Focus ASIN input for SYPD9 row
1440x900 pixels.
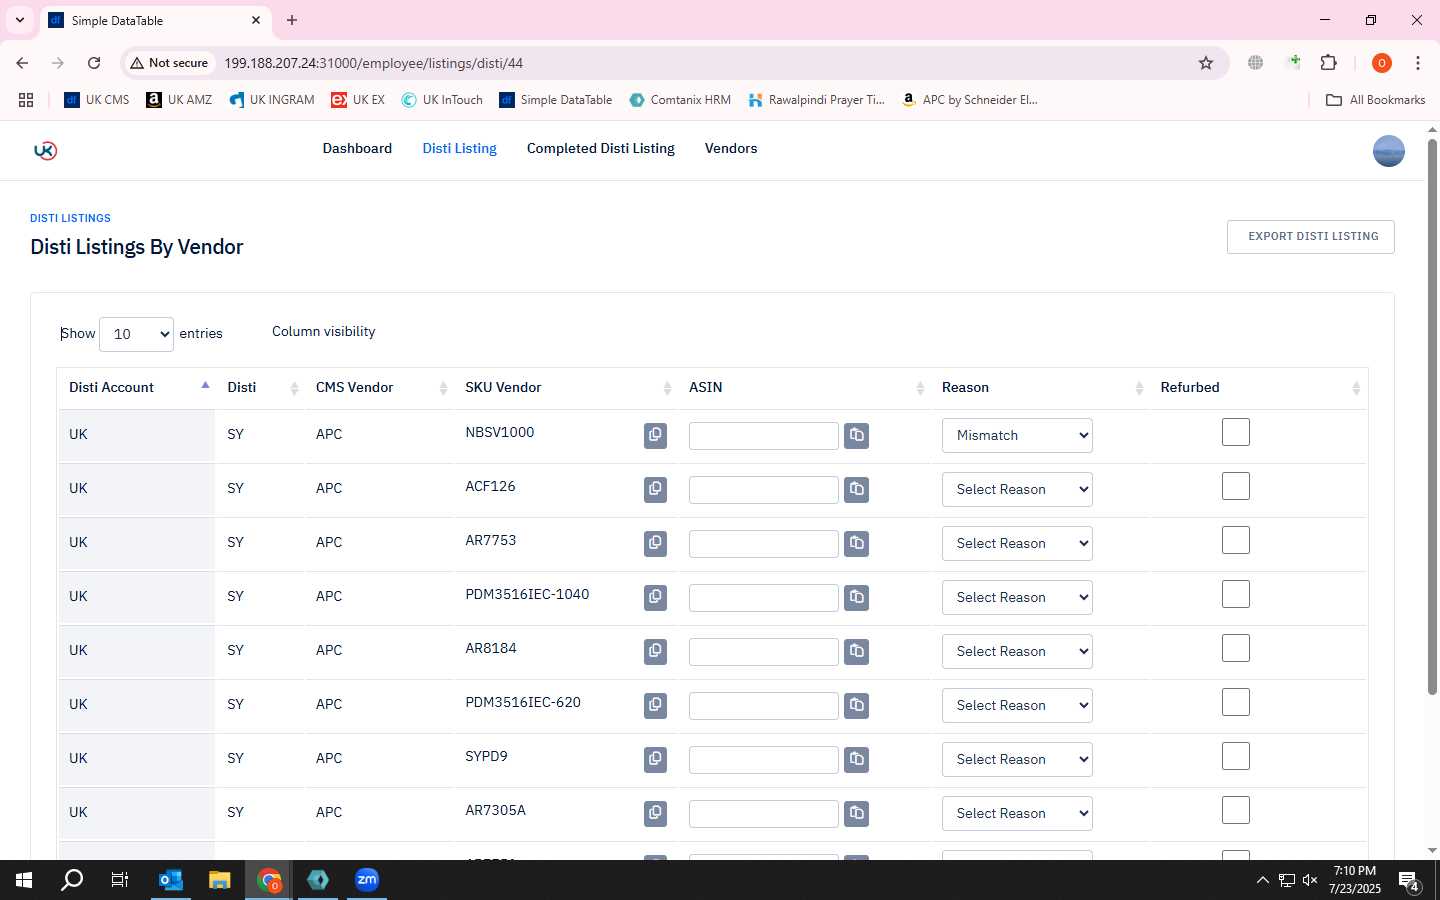tap(763, 760)
